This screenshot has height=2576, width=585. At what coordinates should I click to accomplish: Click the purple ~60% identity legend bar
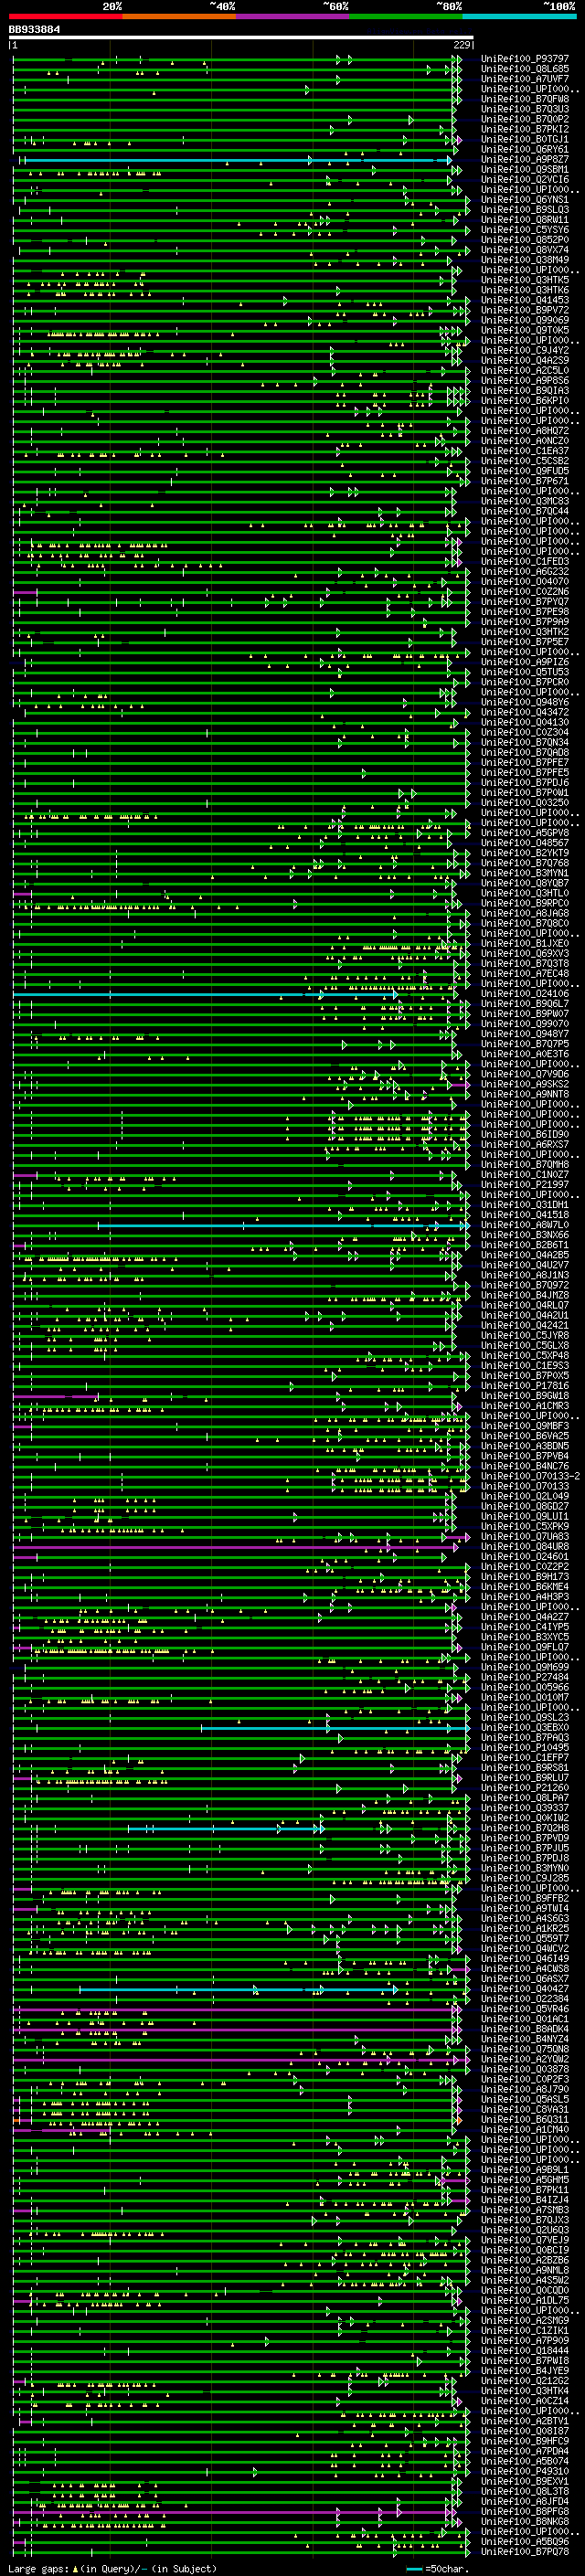coord(293,17)
